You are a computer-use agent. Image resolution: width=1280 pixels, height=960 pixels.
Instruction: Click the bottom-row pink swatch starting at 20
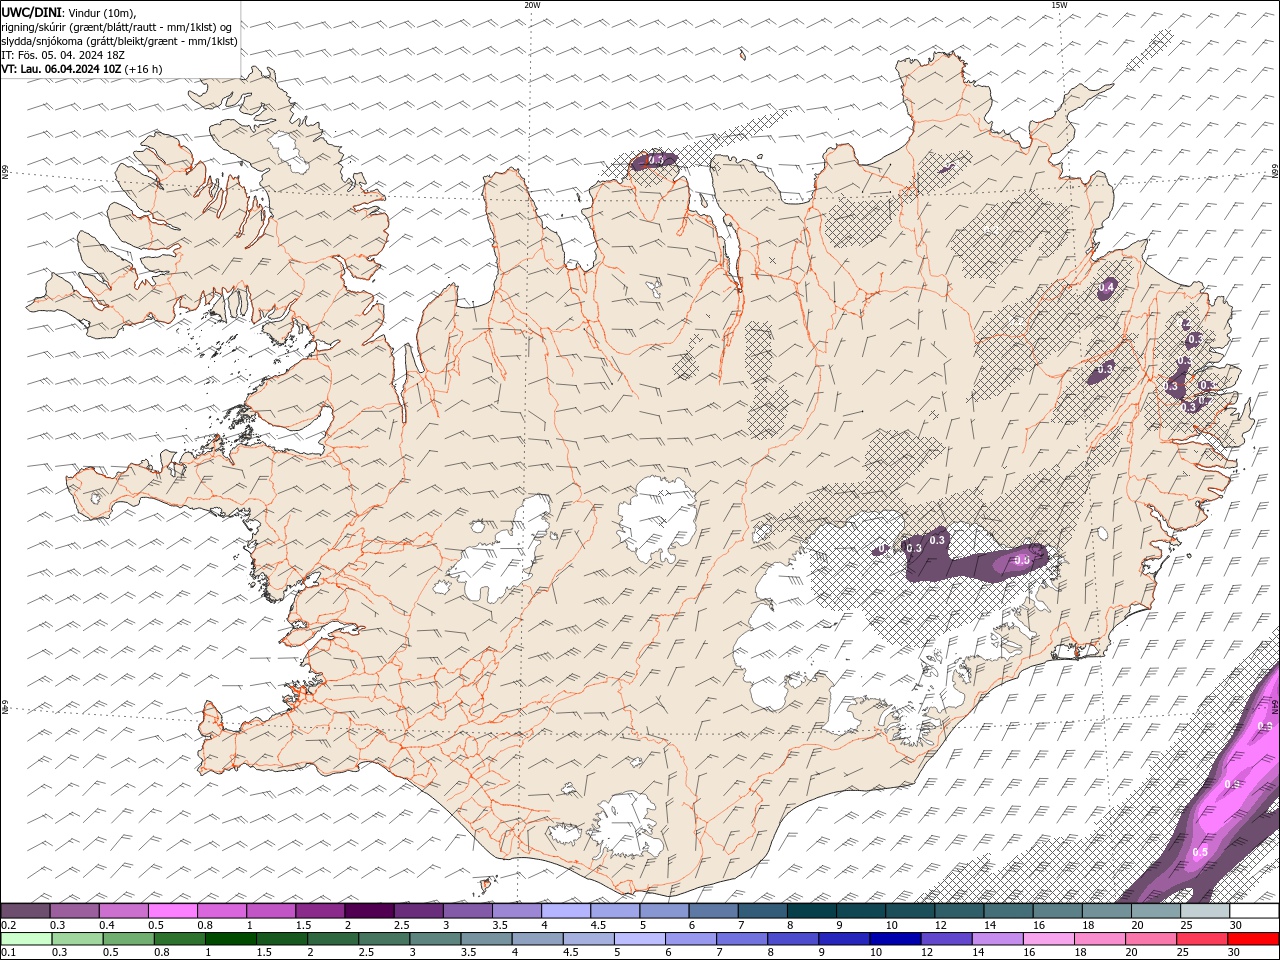(1151, 939)
